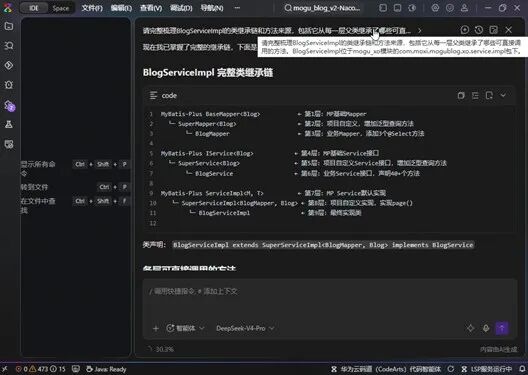This screenshot has height=375, width=528.
Task: Click the refresh sync icon in status bar
Action: pyautogui.click(x=451, y=369)
